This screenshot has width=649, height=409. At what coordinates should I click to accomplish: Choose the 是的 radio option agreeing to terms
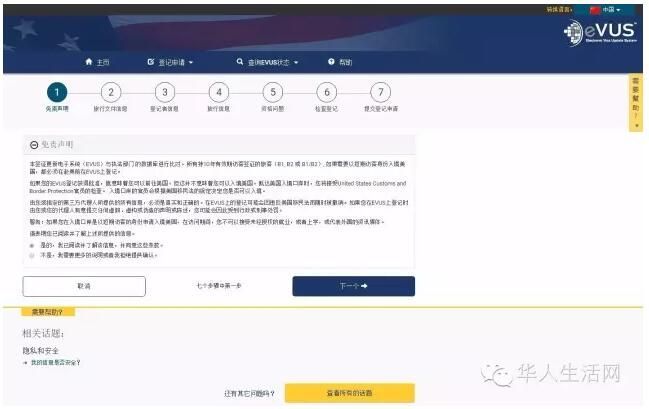click(x=32, y=245)
